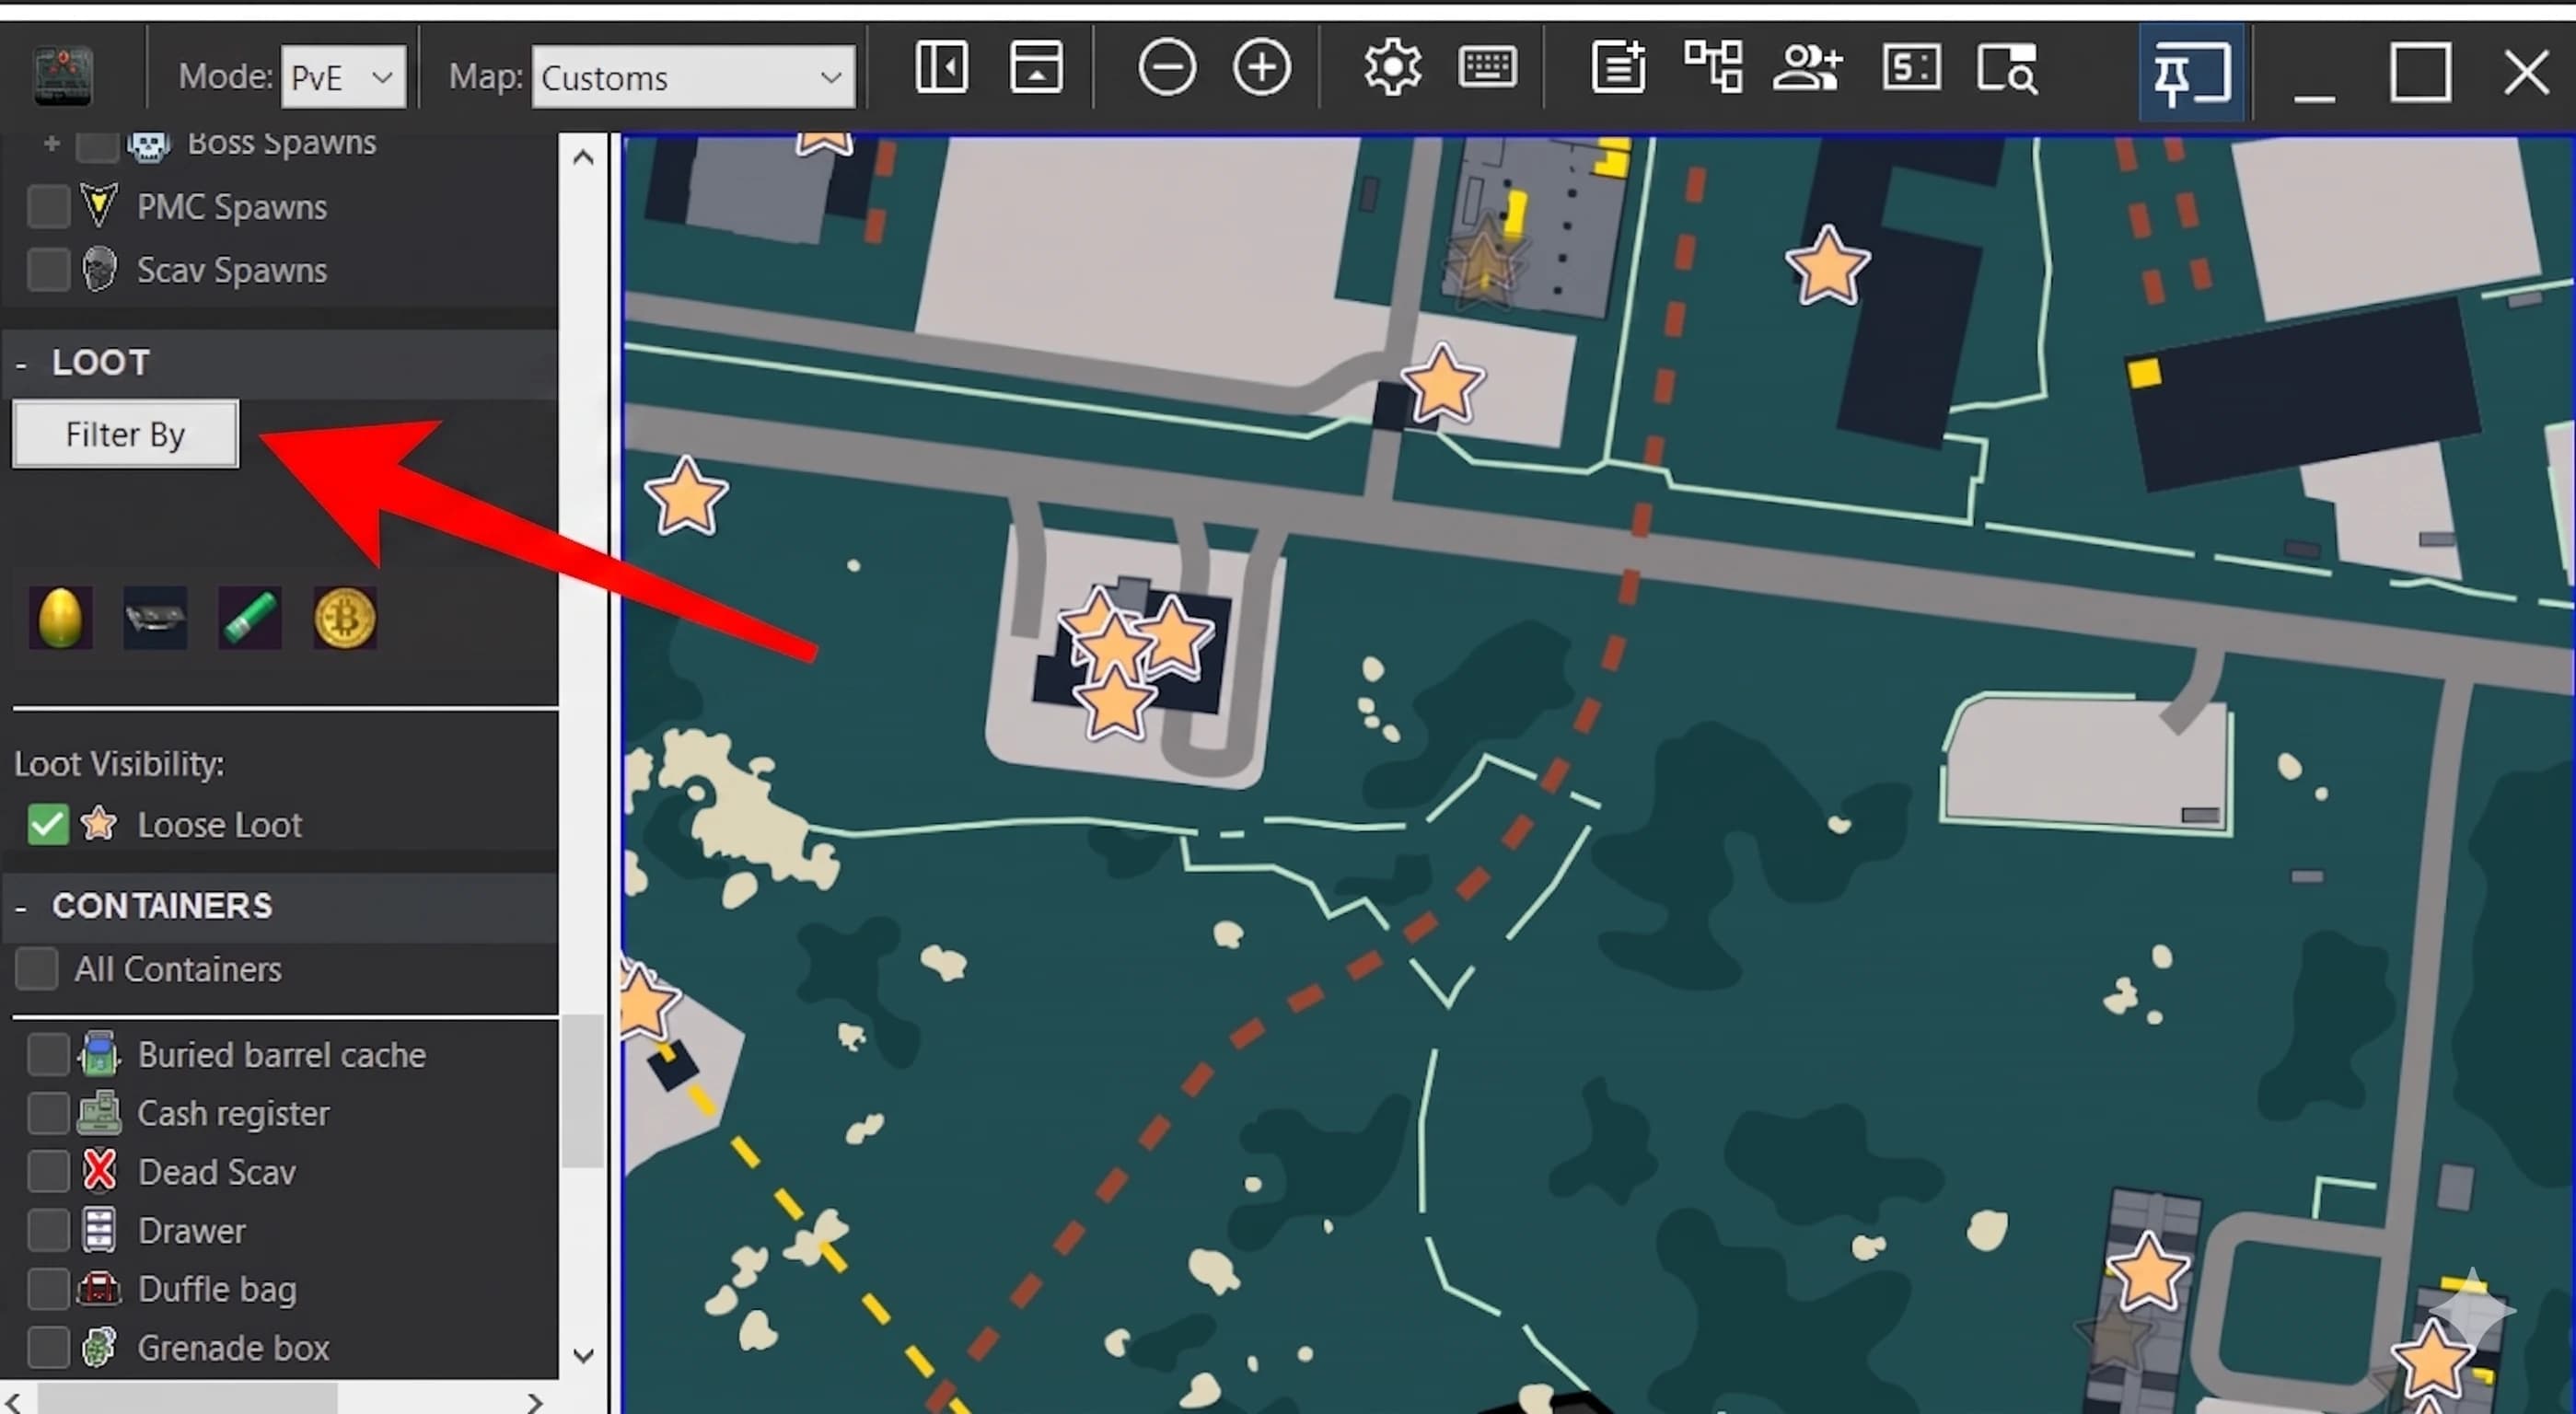Click the Loose Loot star icon
The height and width of the screenshot is (1414, 2576).
(99, 824)
